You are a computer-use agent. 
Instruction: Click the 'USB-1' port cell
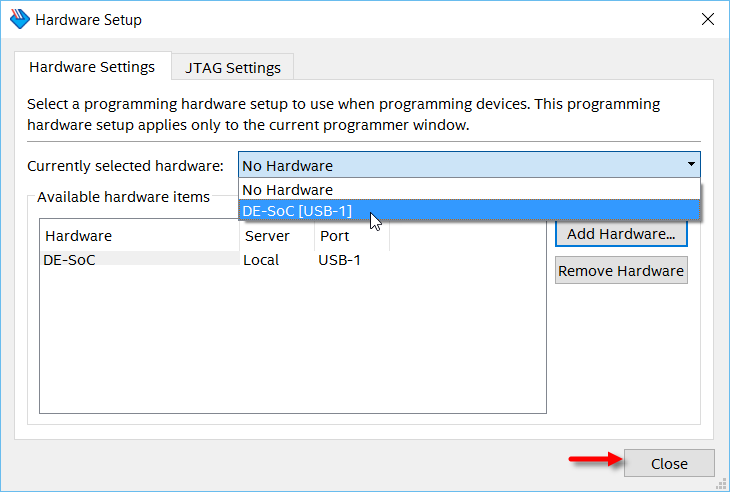click(340, 260)
